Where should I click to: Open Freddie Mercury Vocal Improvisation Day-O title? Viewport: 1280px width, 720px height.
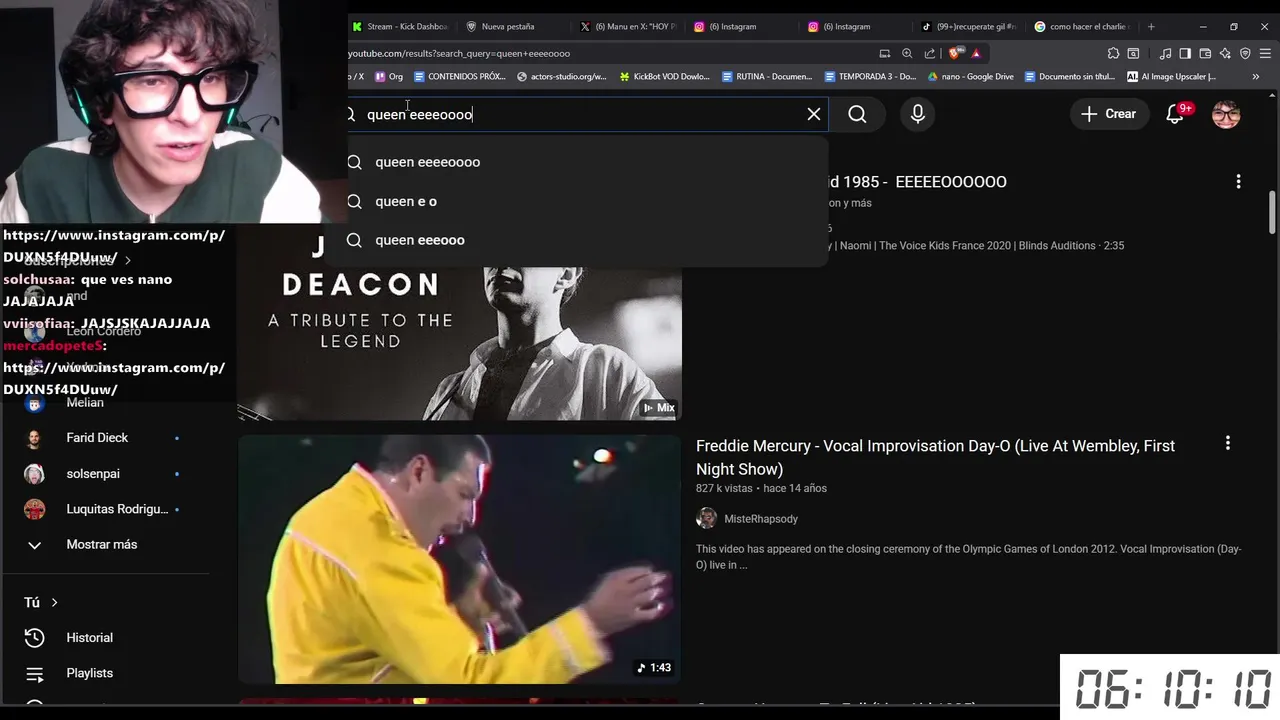click(x=935, y=457)
